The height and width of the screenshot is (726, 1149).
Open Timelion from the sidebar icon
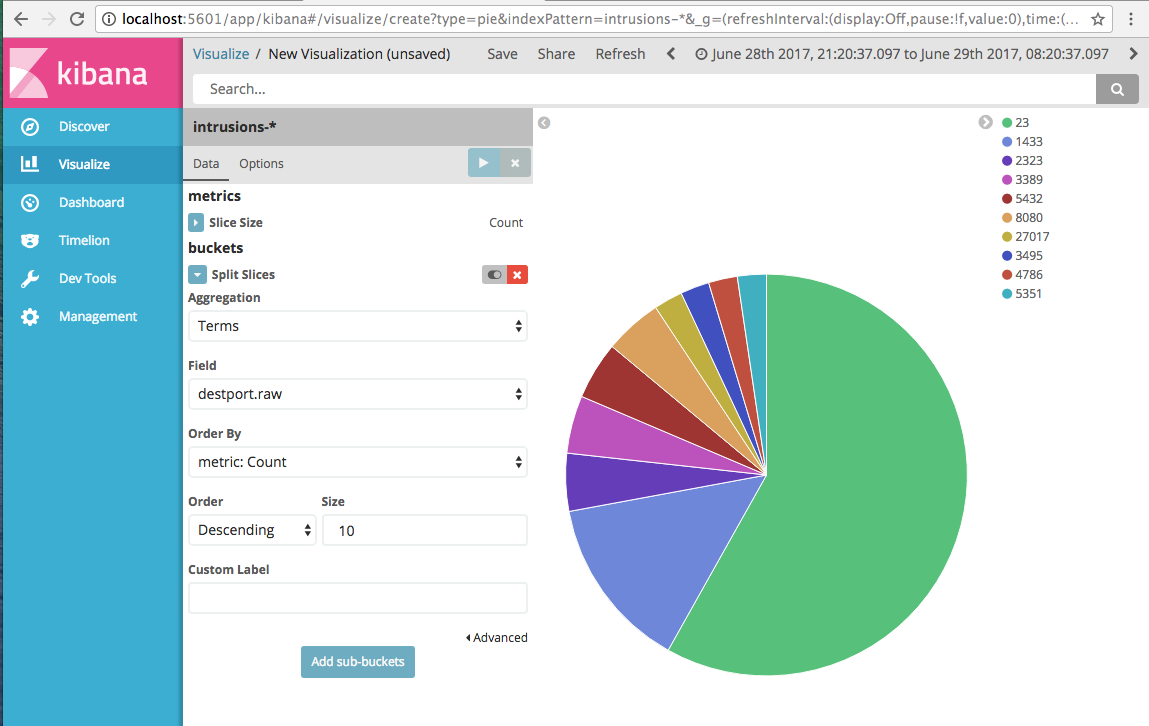30,241
